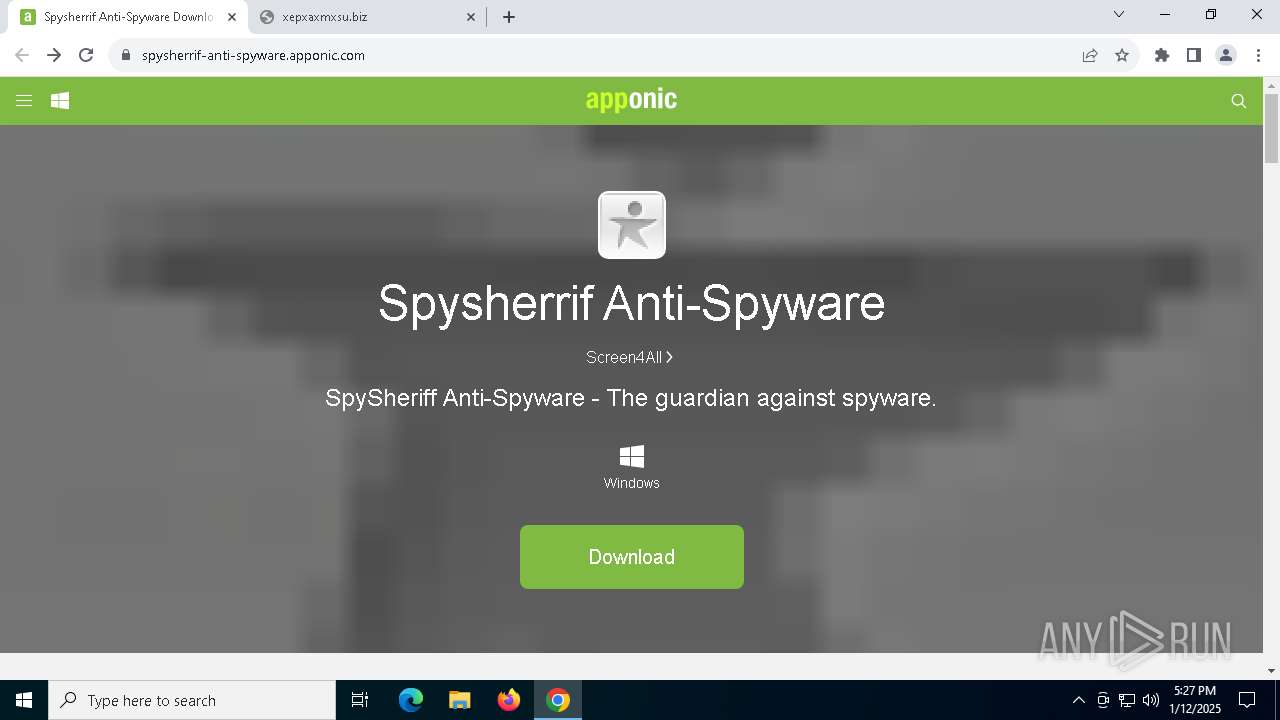Expand the tab search dropdown

pyautogui.click(x=1119, y=15)
